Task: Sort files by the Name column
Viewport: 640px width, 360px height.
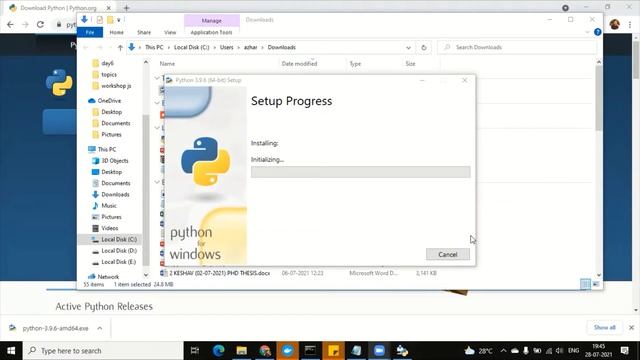Action: point(167,64)
